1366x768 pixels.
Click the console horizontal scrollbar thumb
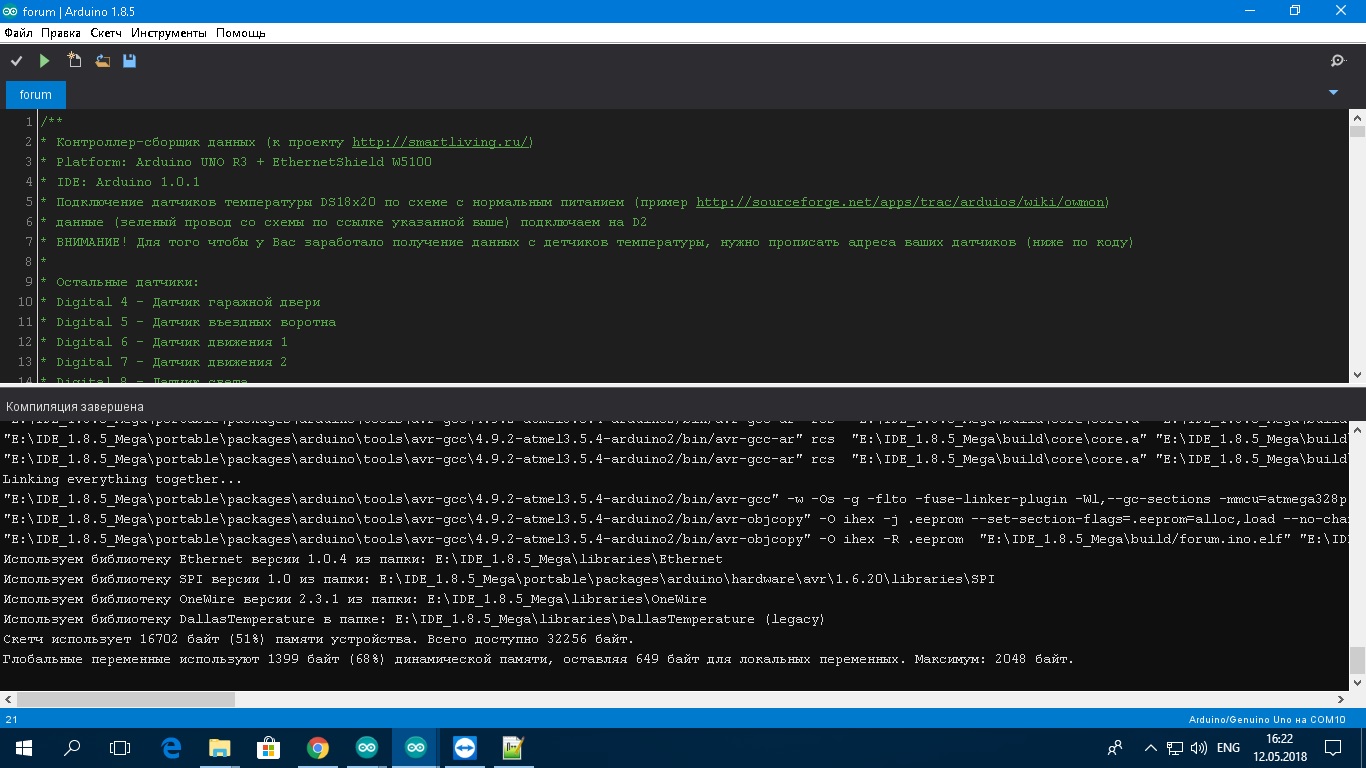coord(126,700)
